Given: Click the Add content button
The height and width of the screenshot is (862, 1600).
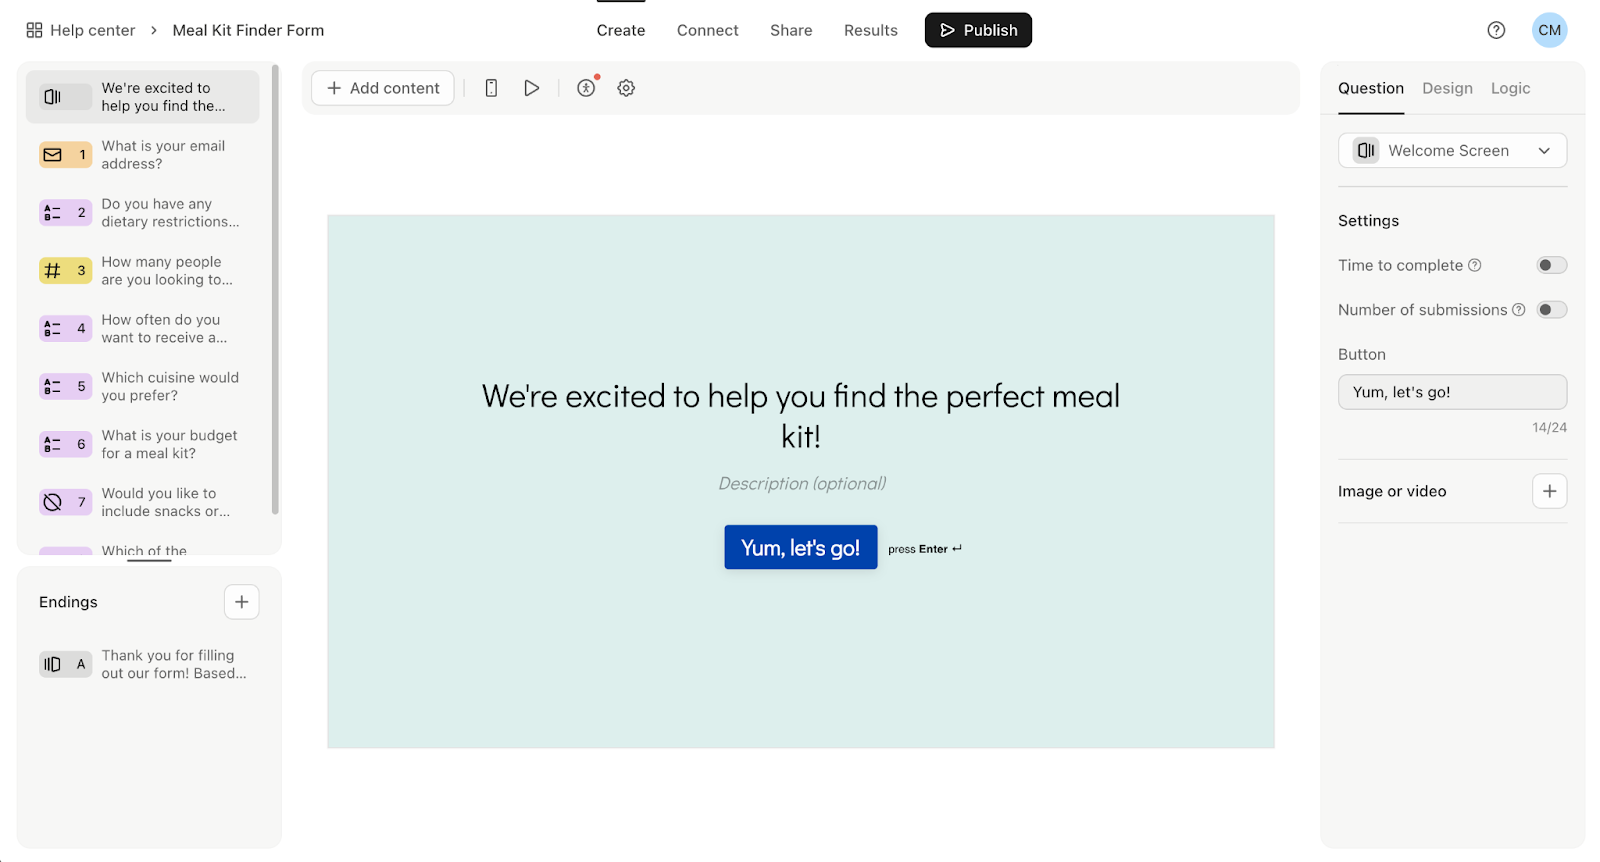Looking at the screenshot, I should coord(383,88).
